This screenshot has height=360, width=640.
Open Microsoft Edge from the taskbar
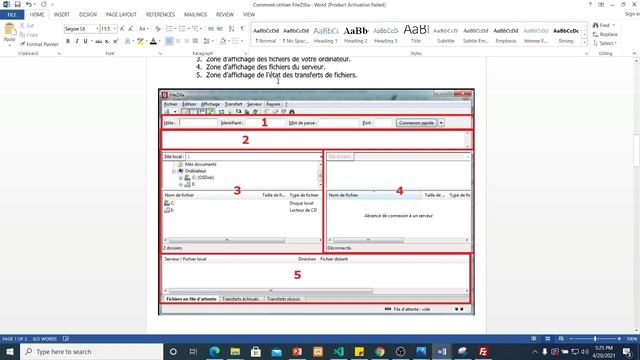(x=214, y=351)
